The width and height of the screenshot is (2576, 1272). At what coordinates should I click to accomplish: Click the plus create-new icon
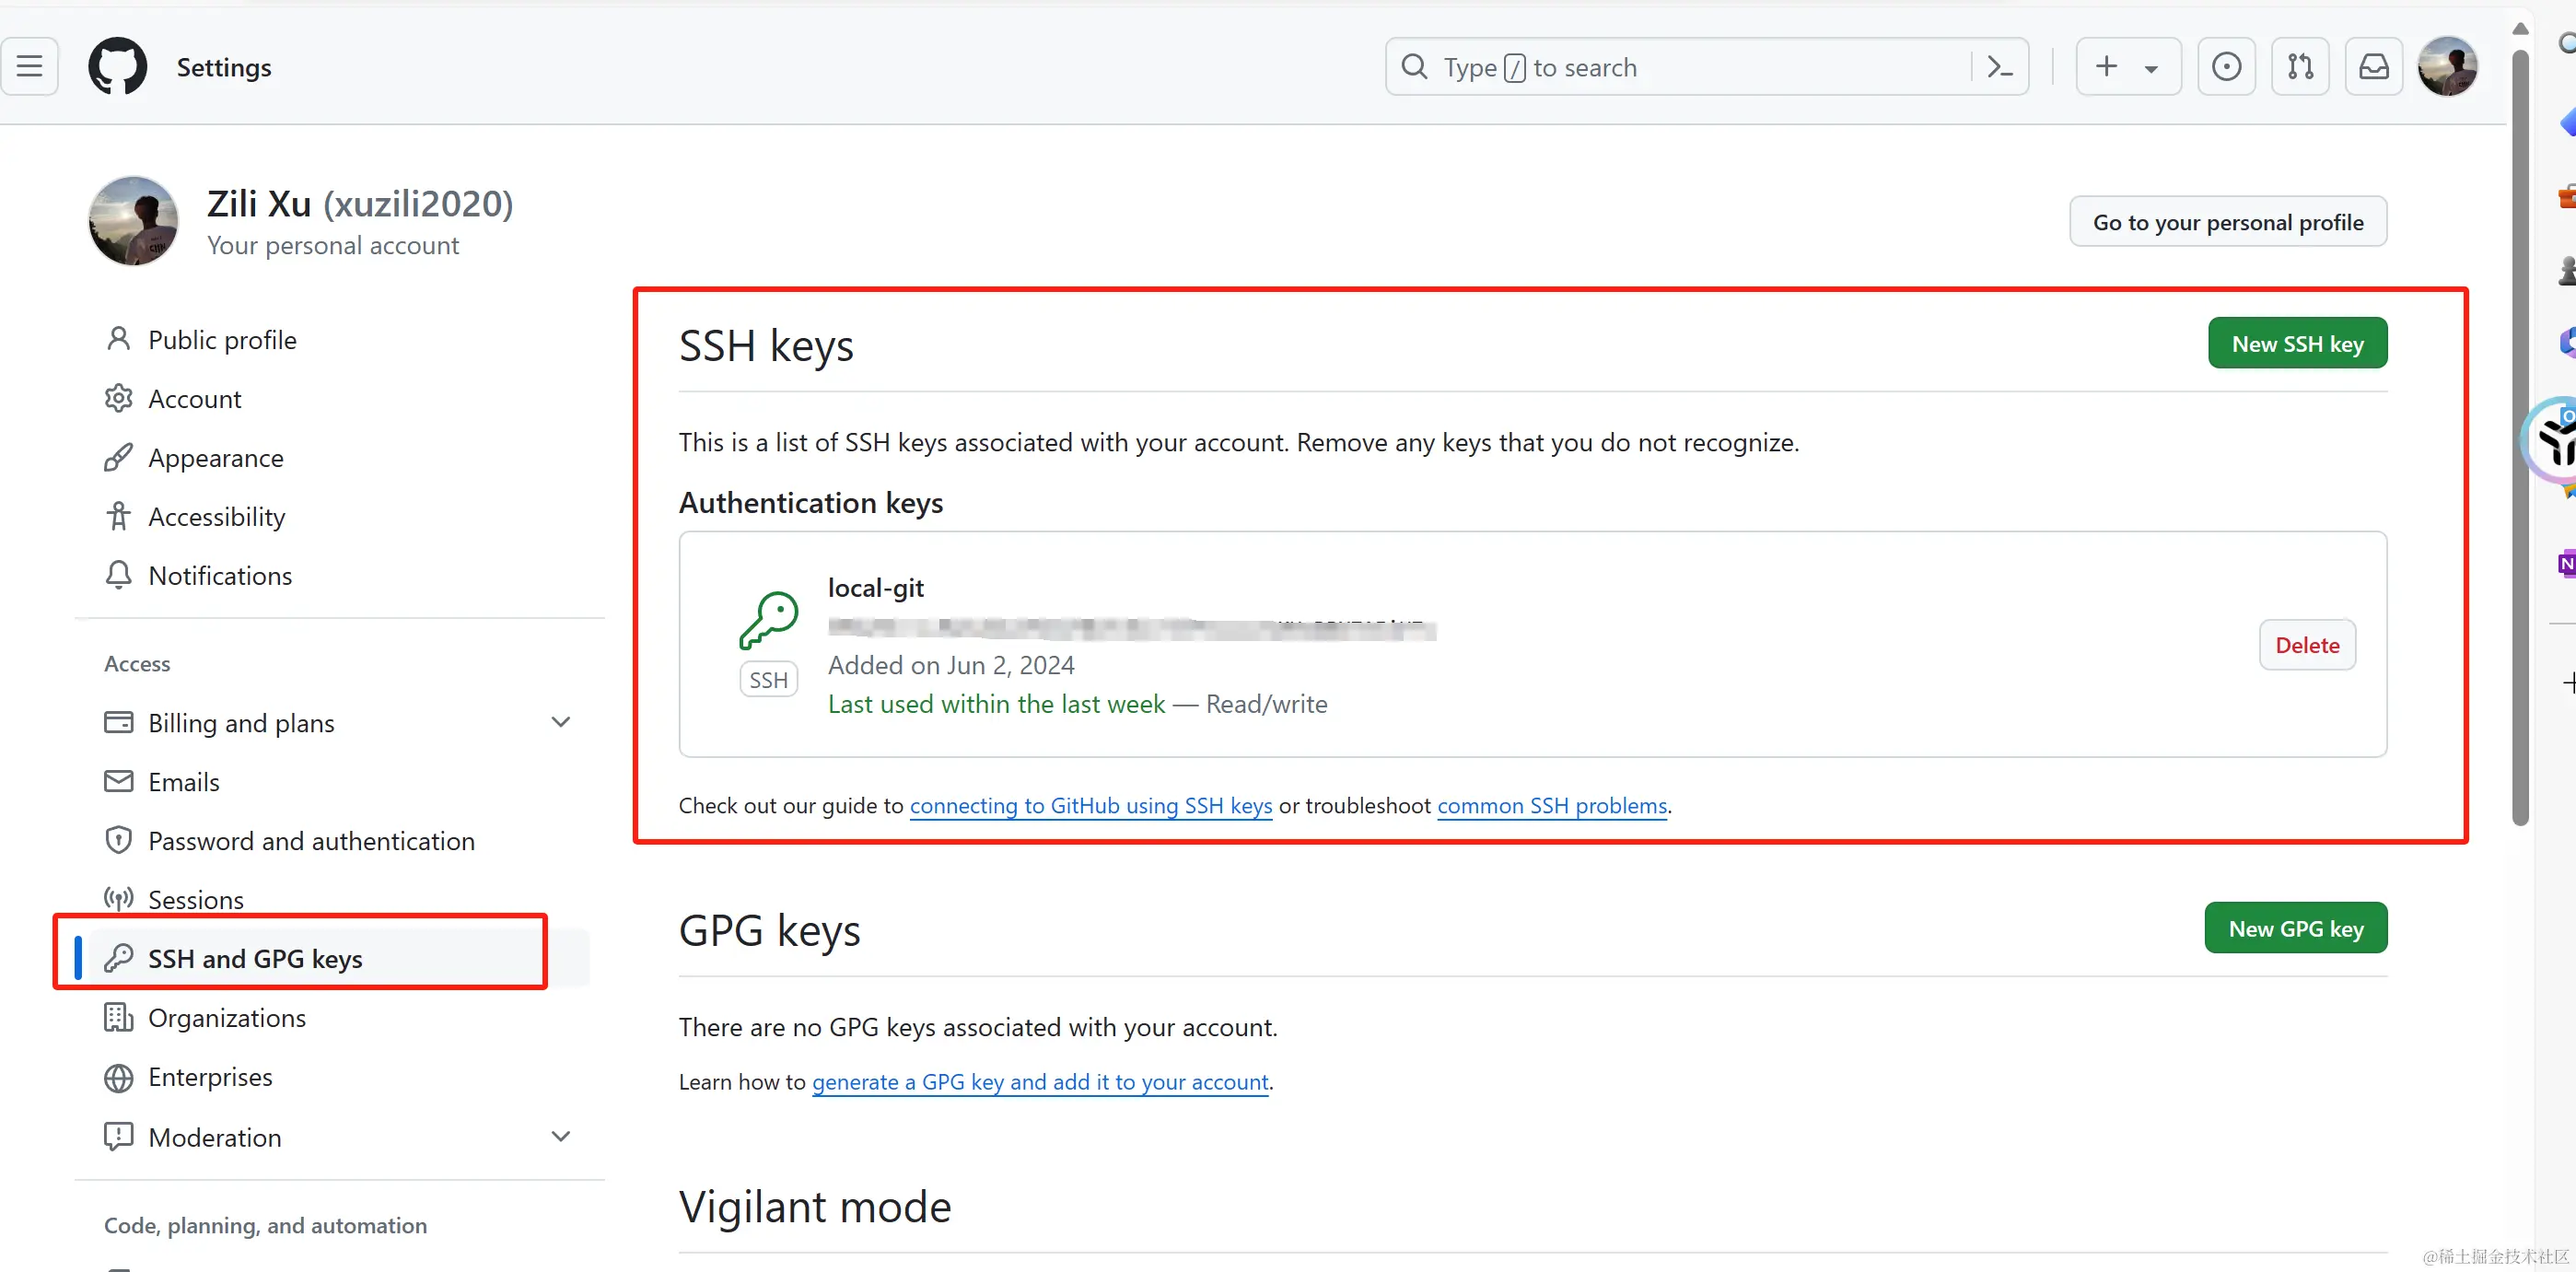click(x=2106, y=67)
